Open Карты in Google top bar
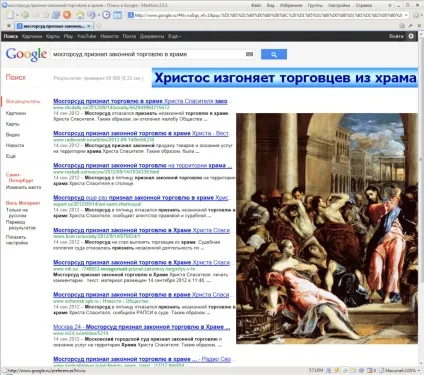This screenshot has height=375, width=424. 53,36
